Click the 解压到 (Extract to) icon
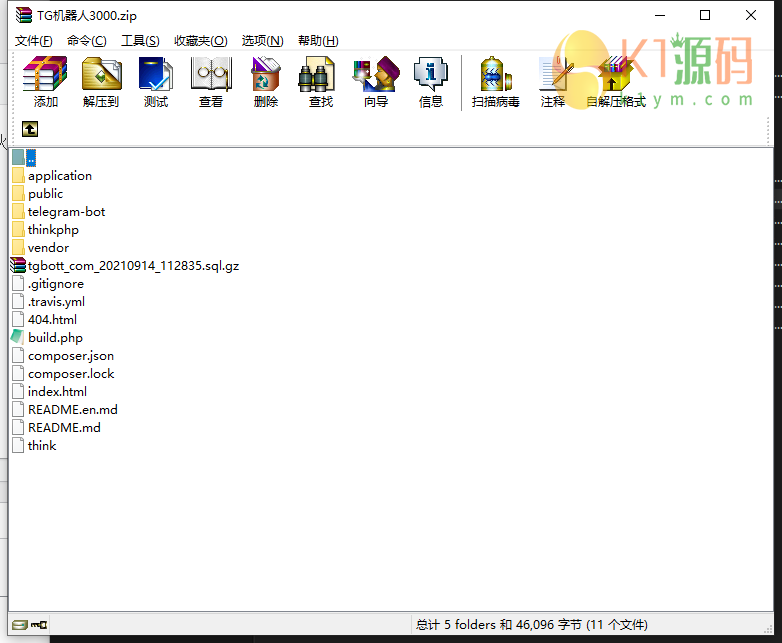Viewport: 782px width, 643px height. (x=101, y=74)
